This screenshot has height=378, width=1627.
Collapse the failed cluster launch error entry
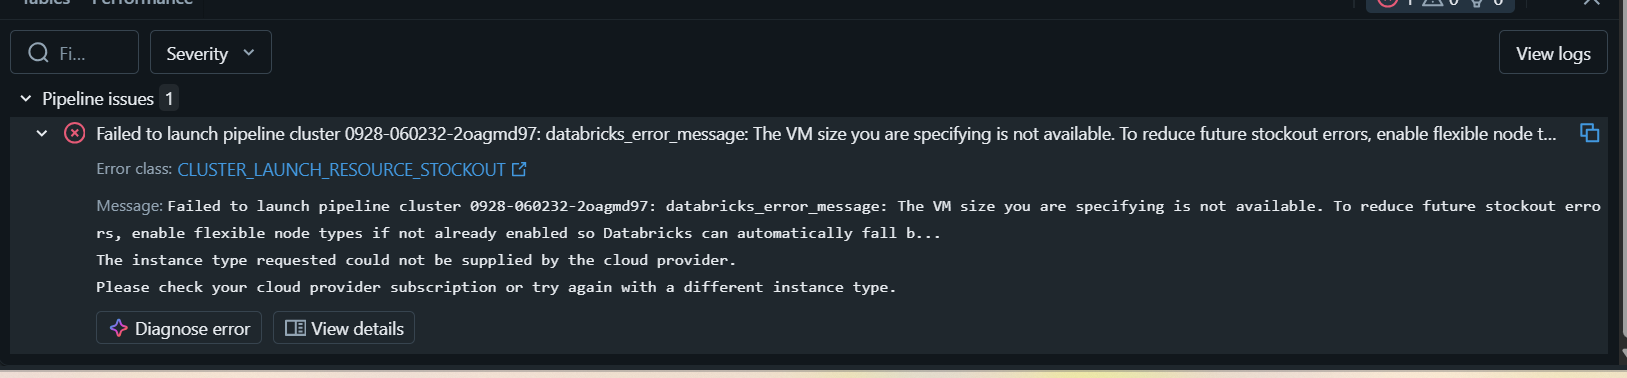[41, 133]
